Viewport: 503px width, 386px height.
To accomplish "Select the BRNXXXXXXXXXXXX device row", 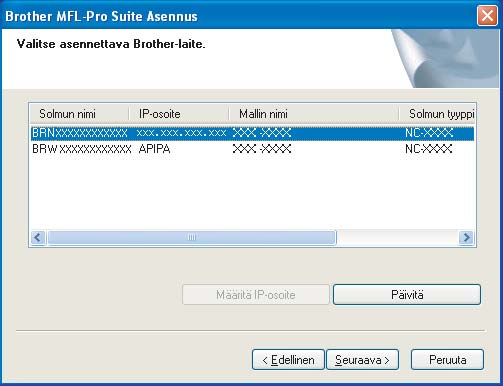I will click(252, 133).
